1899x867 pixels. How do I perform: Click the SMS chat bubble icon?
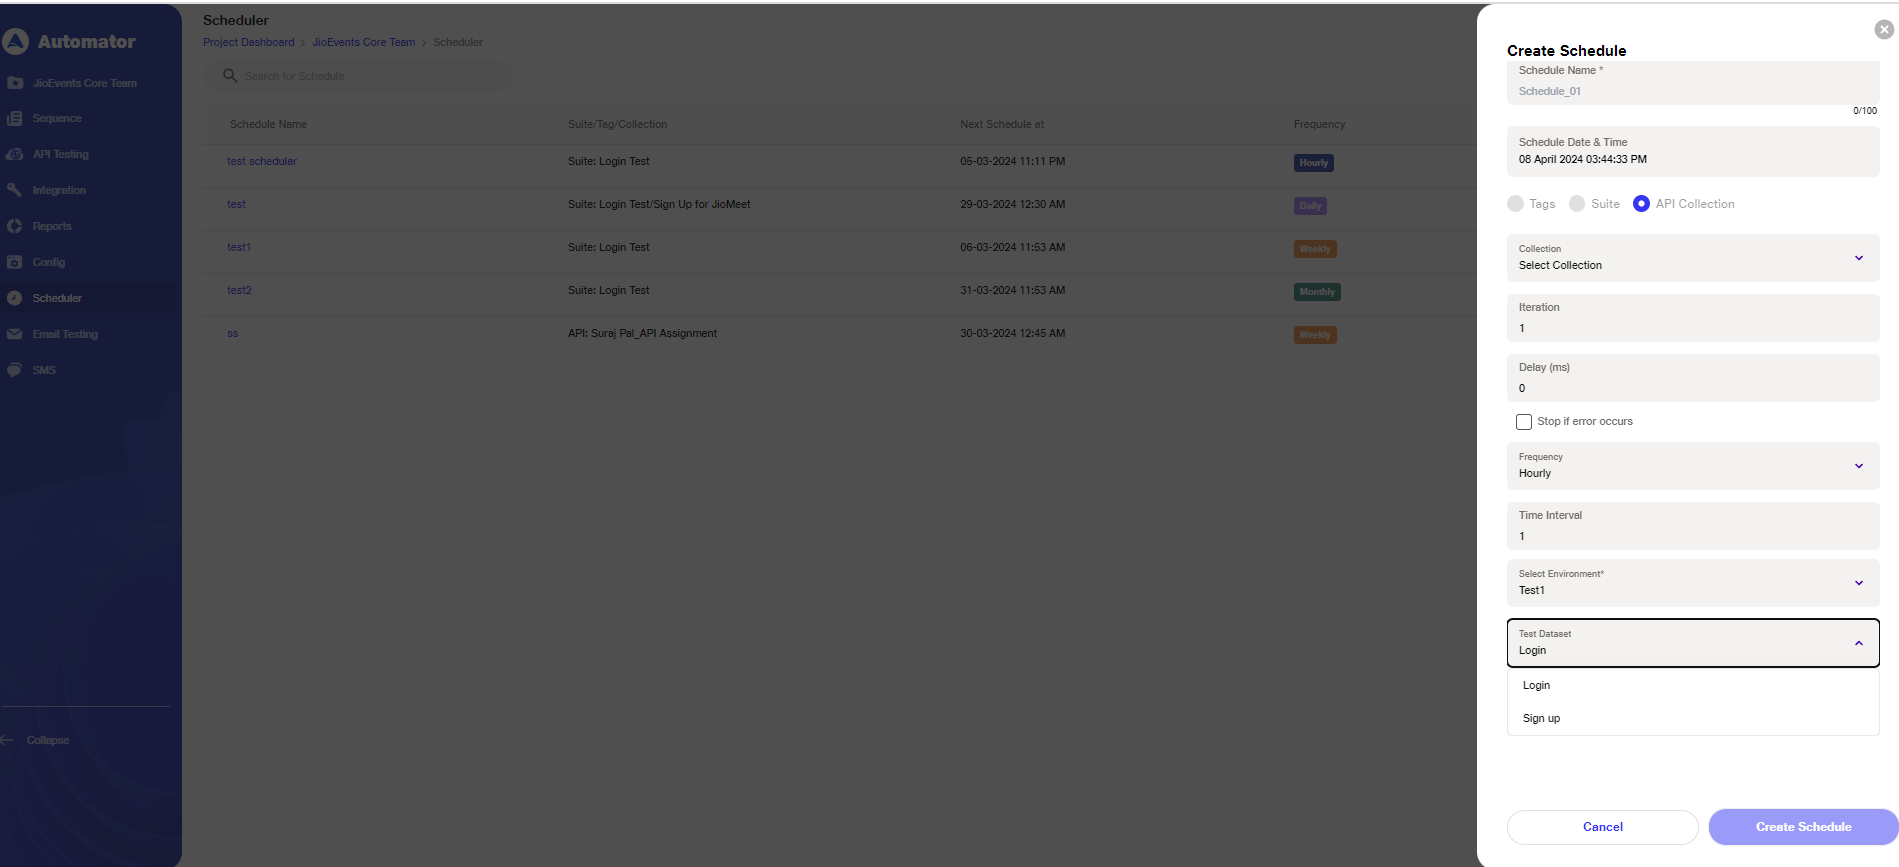(15, 370)
